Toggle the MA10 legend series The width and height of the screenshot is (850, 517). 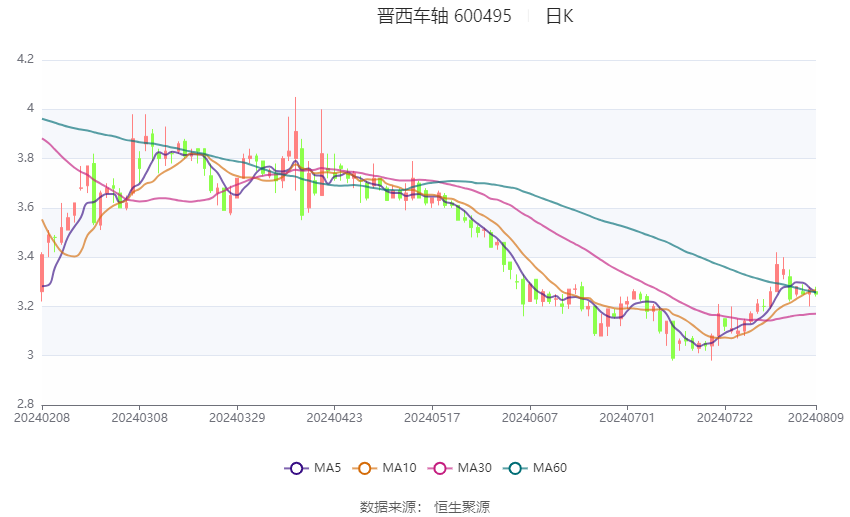[384, 468]
